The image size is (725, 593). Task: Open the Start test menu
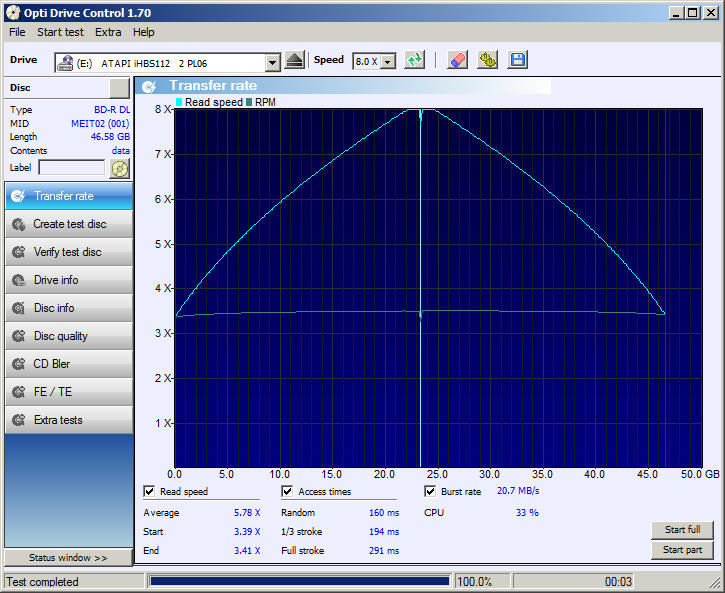60,32
